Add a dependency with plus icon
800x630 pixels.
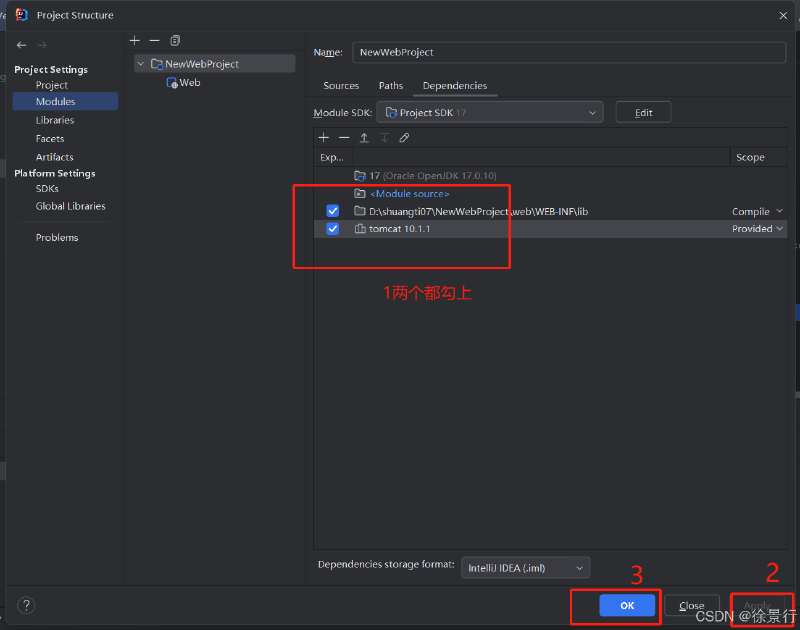(x=323, y=137)
